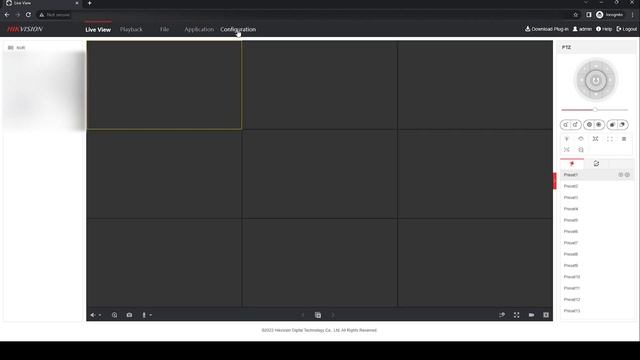Click the red manual tracking icon

tap(567, 150)
